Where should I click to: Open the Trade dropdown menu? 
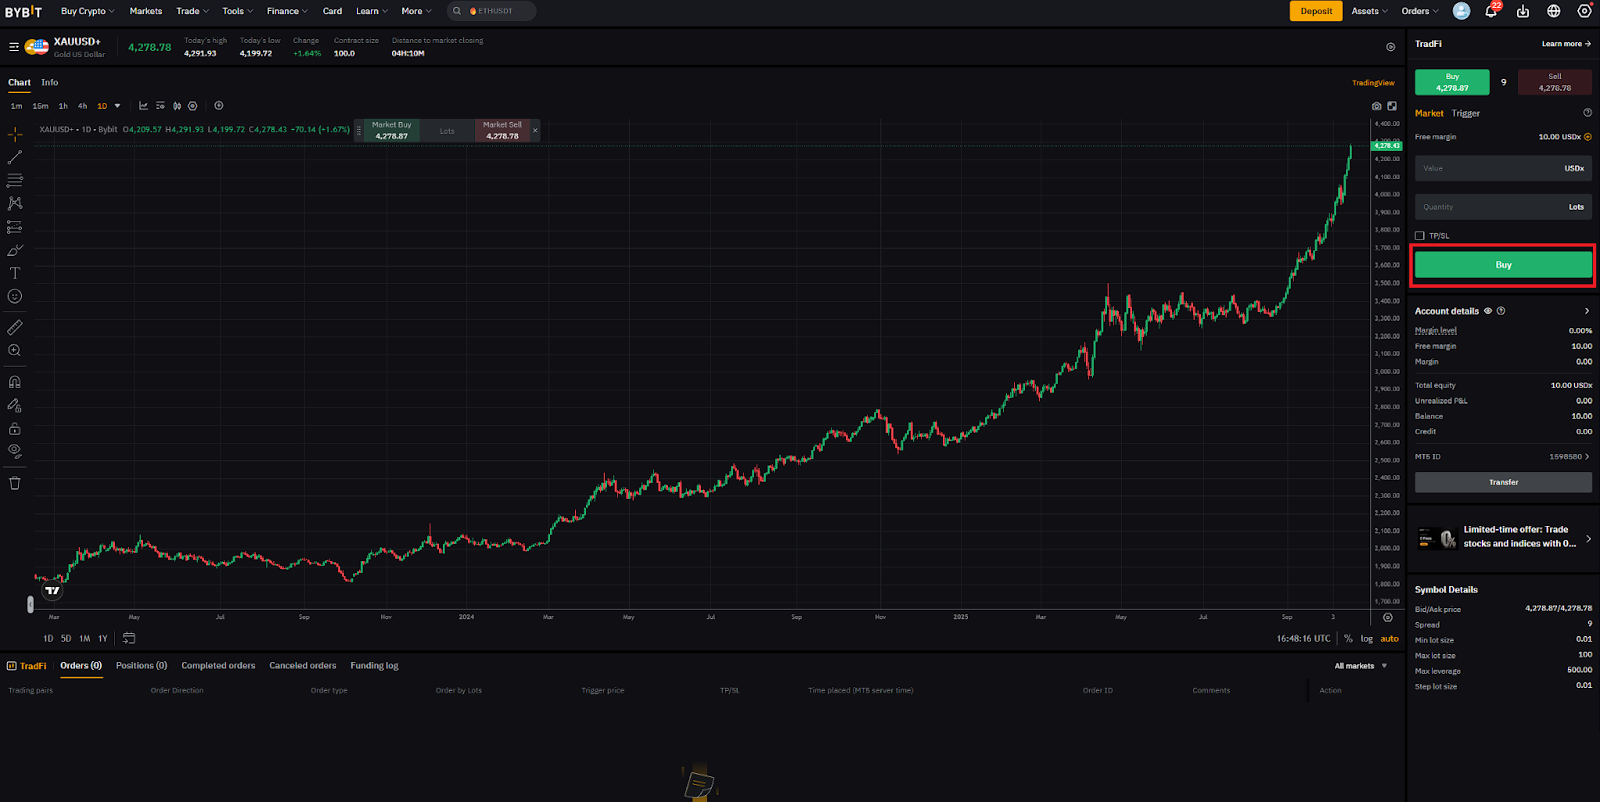(x=192, y=11)
